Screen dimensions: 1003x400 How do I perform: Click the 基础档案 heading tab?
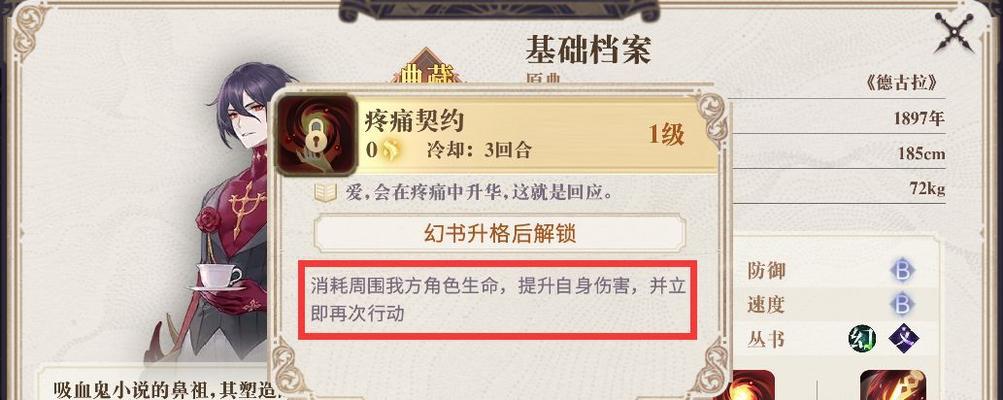pyautogui.click(x=588, y=50)
